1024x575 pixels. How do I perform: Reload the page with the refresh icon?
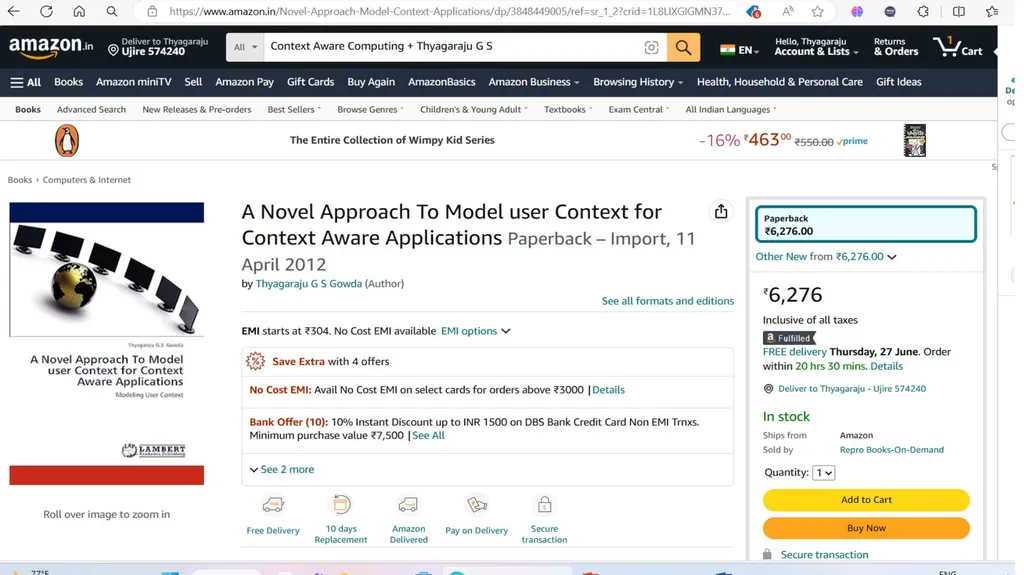[x=46, y=11]
